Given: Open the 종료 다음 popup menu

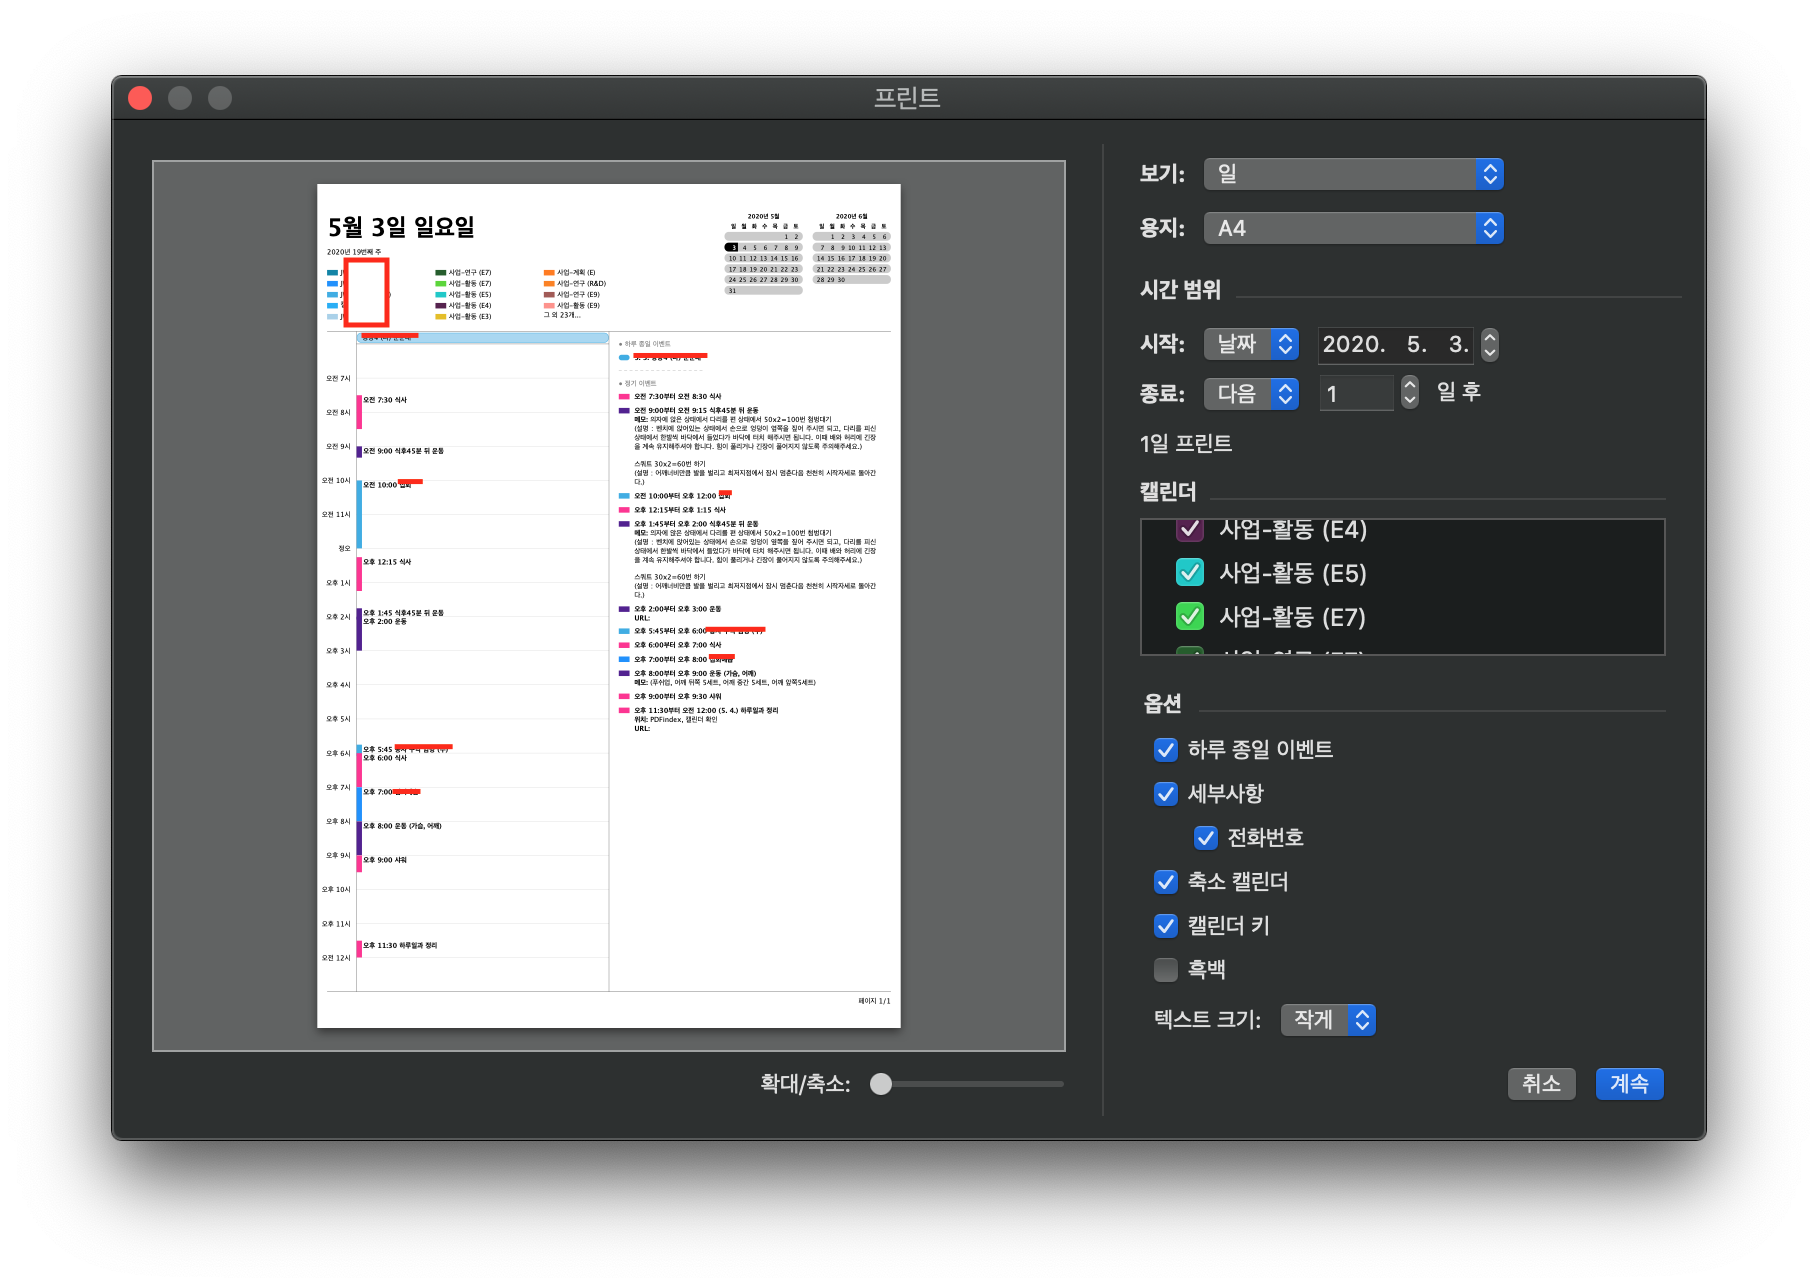Looking at the screenshot, I should coord(1251,393).
